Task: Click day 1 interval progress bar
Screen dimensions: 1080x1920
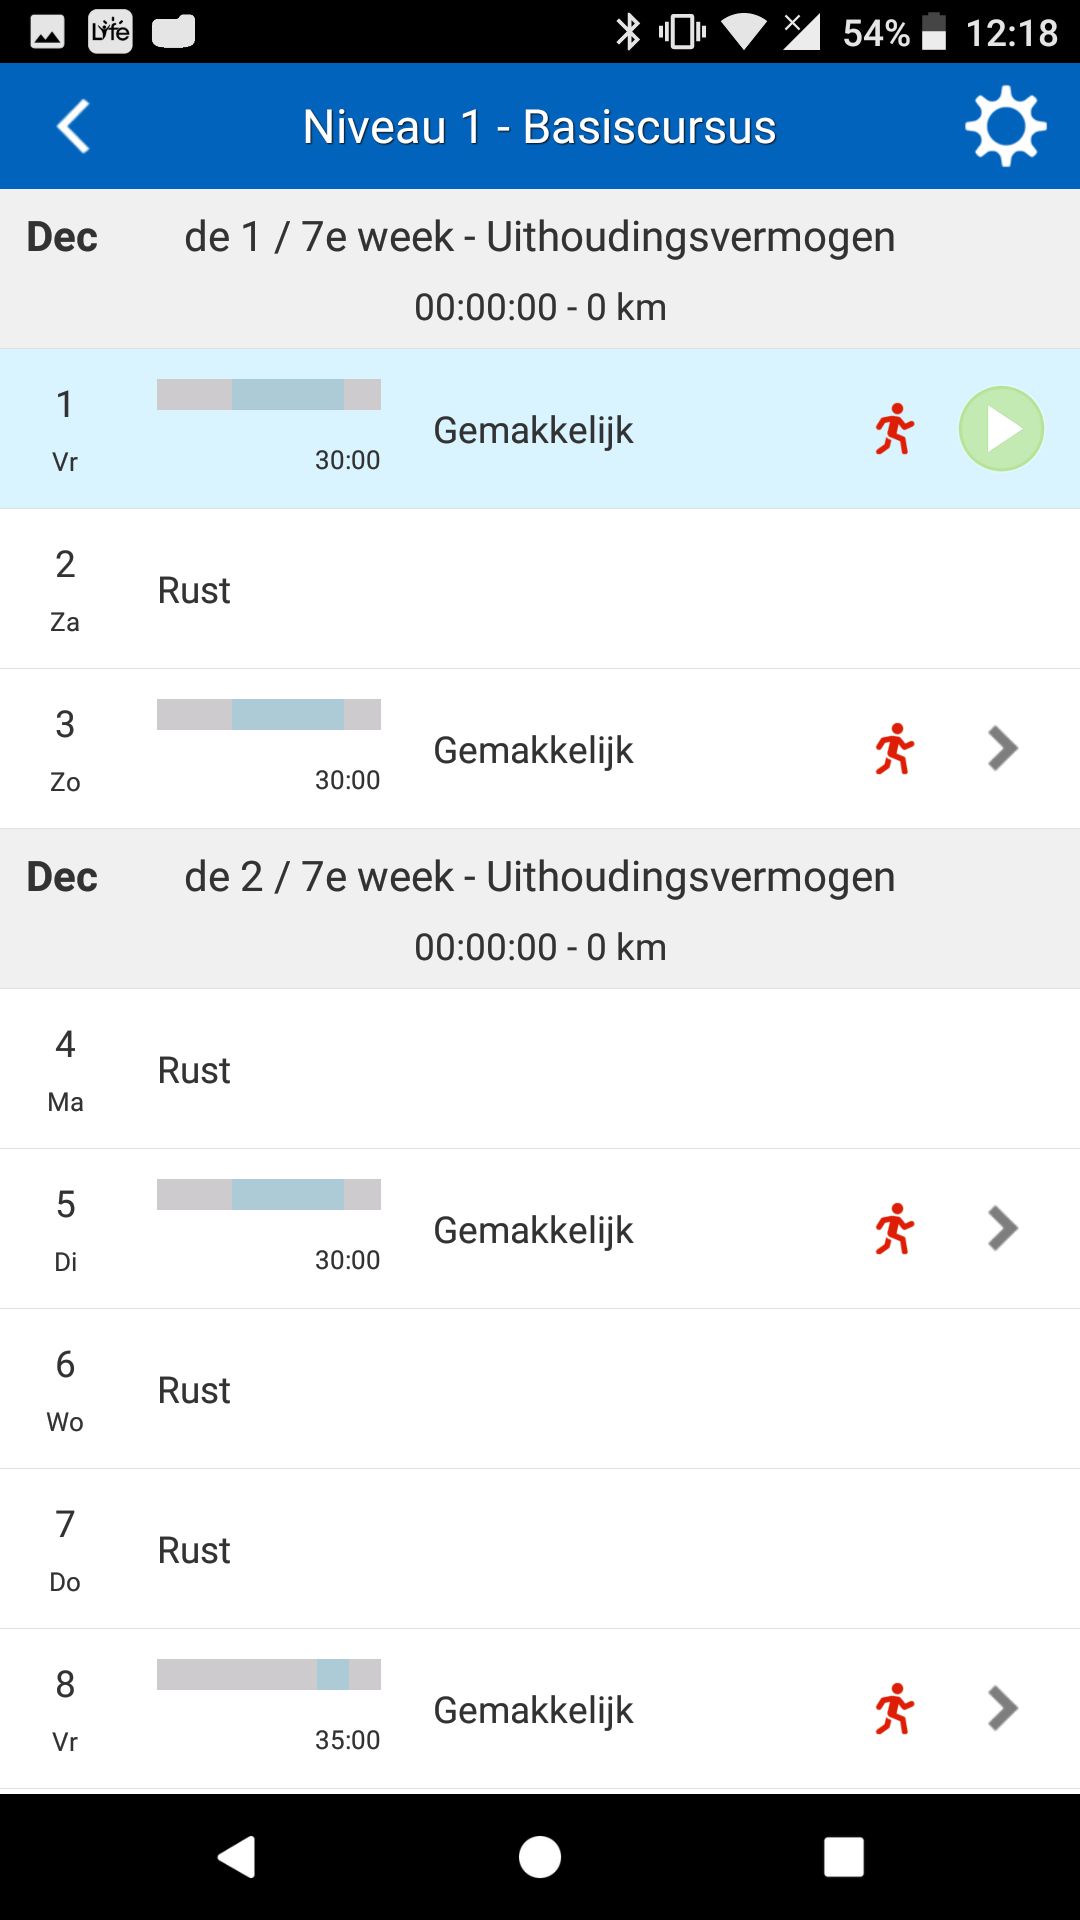Action: (x=268, y=395)
